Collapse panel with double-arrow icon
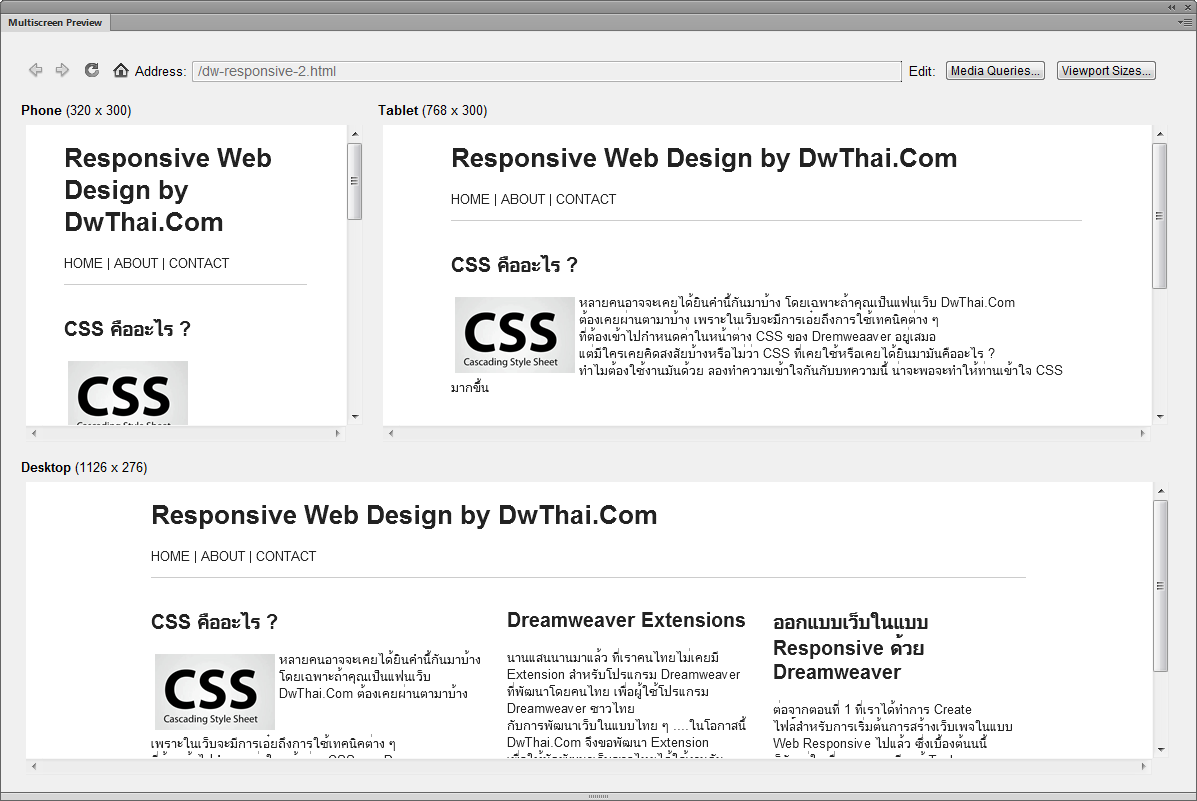 tap(1172, 7)
